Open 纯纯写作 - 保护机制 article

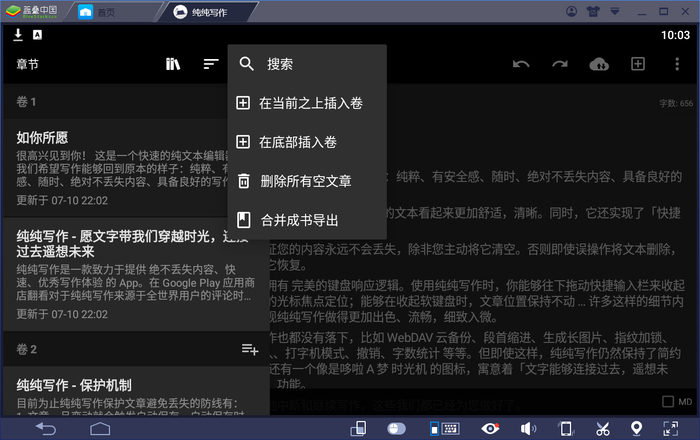pyautogui.click(x=136, y=391)
